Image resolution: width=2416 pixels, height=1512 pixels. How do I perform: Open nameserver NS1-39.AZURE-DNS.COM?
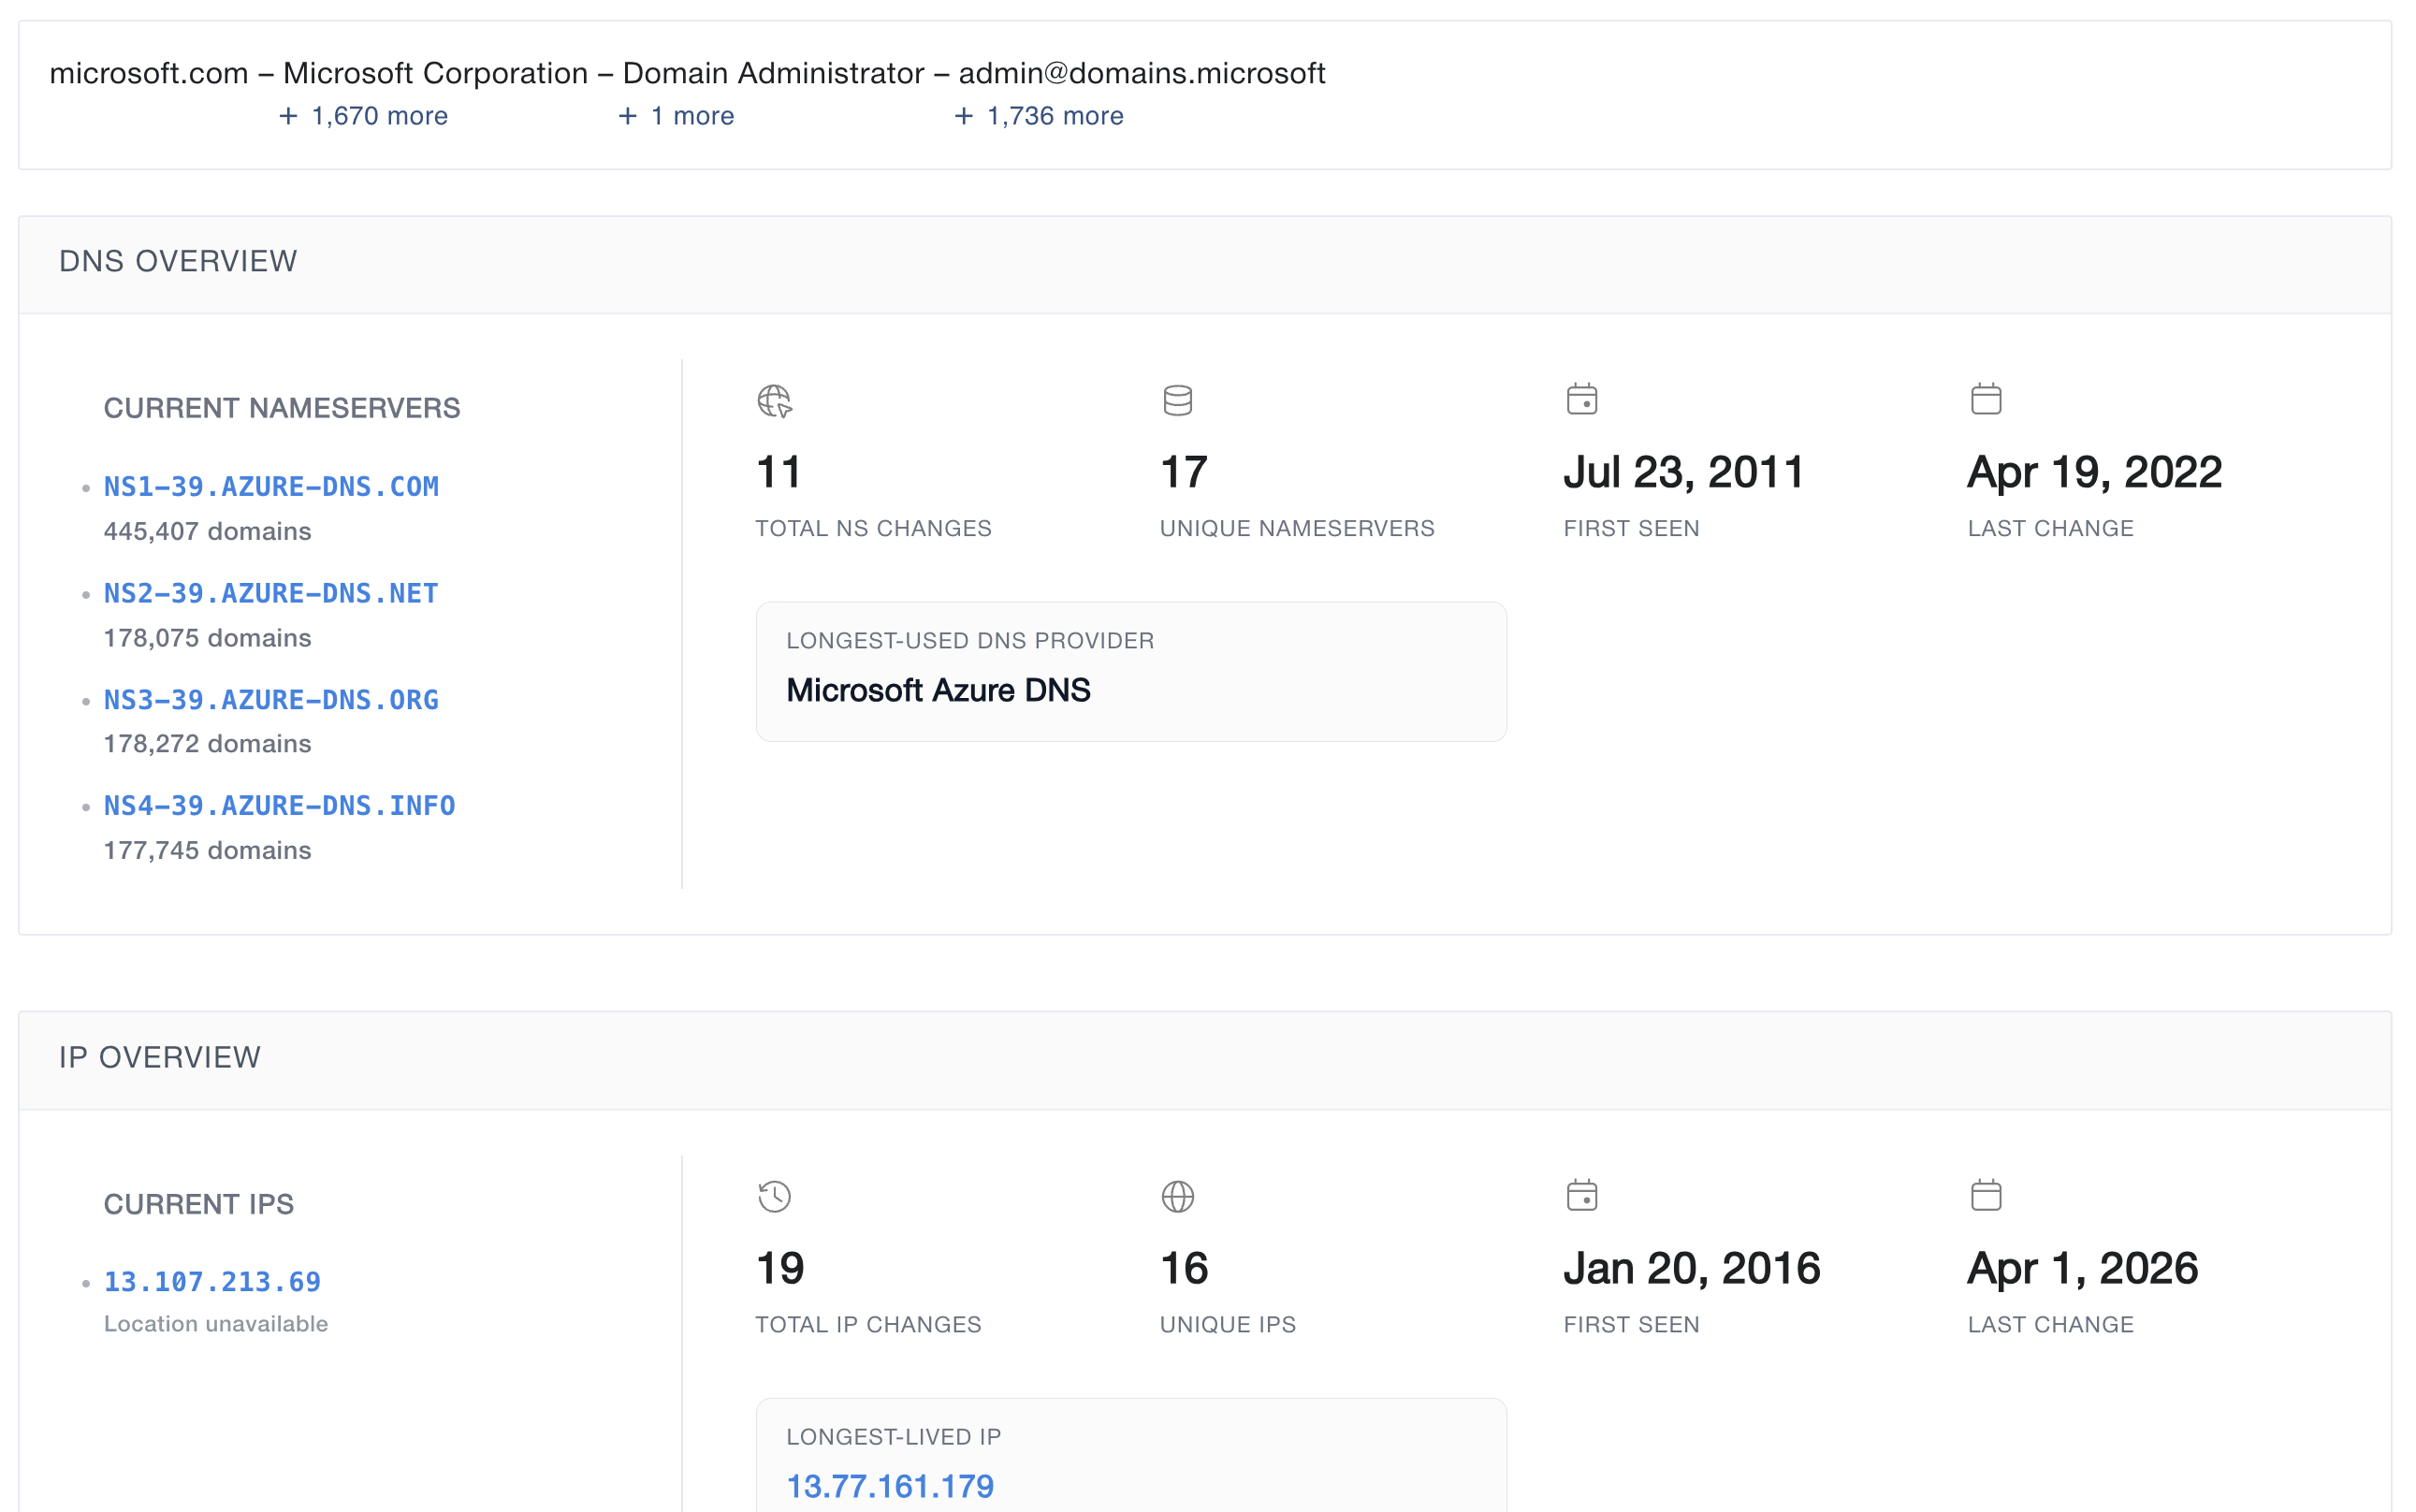click(x=271, y=487)
